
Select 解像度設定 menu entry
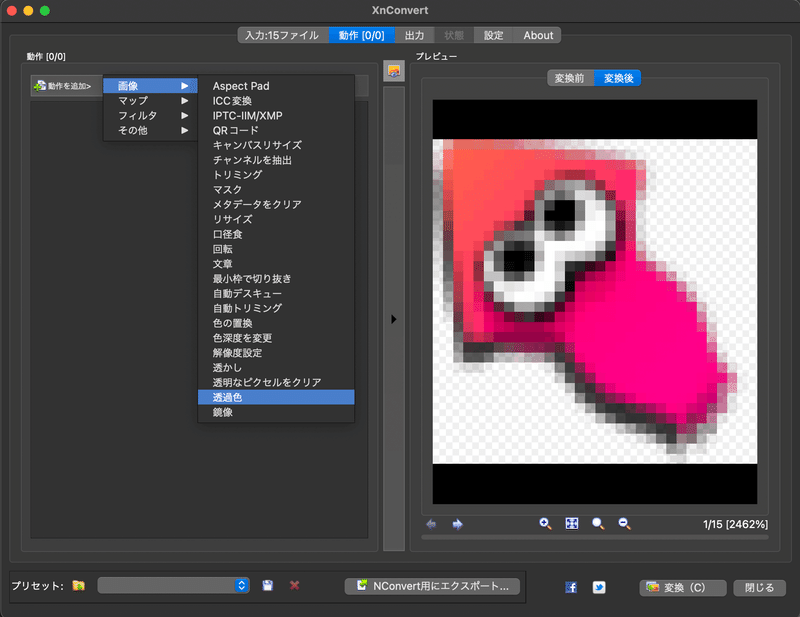[x=276, y=353]
